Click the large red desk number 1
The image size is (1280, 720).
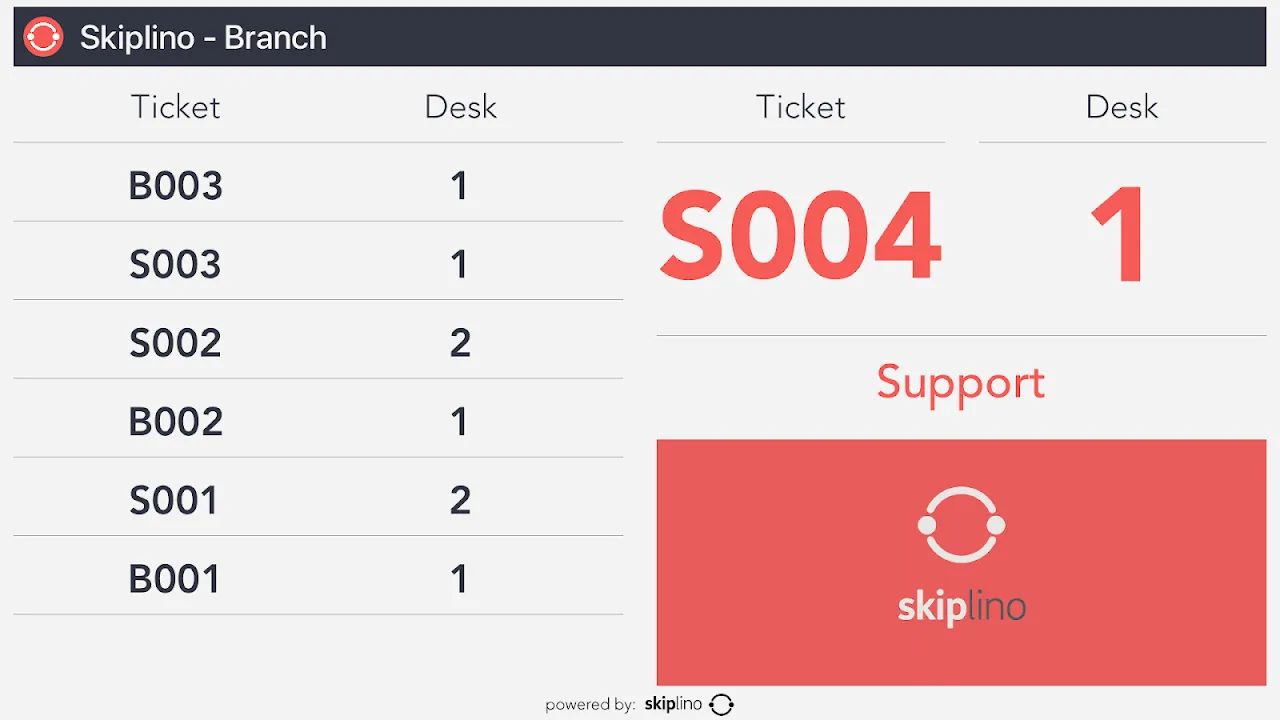click(x=1120, y=236)
